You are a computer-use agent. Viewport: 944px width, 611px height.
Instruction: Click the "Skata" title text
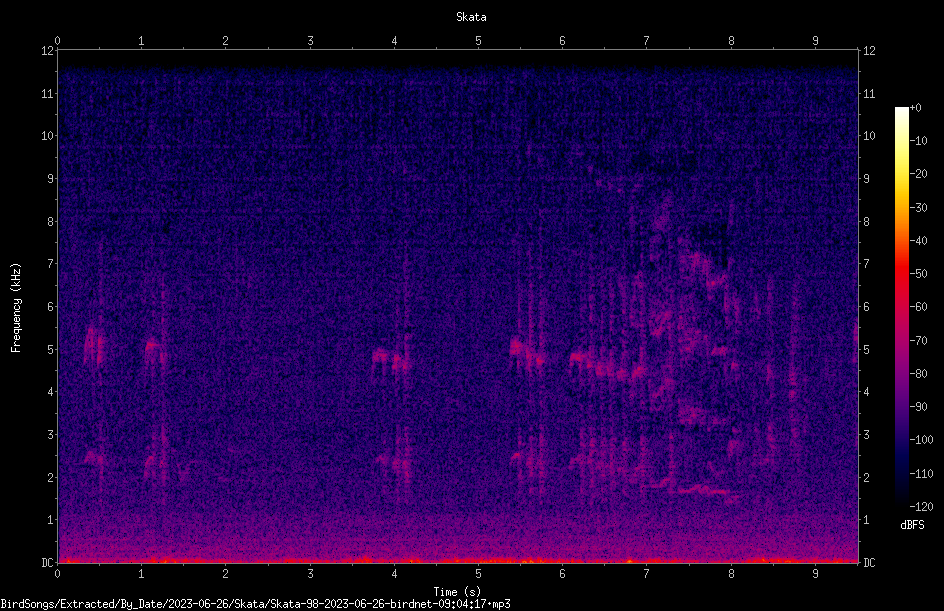pos(471,17)
